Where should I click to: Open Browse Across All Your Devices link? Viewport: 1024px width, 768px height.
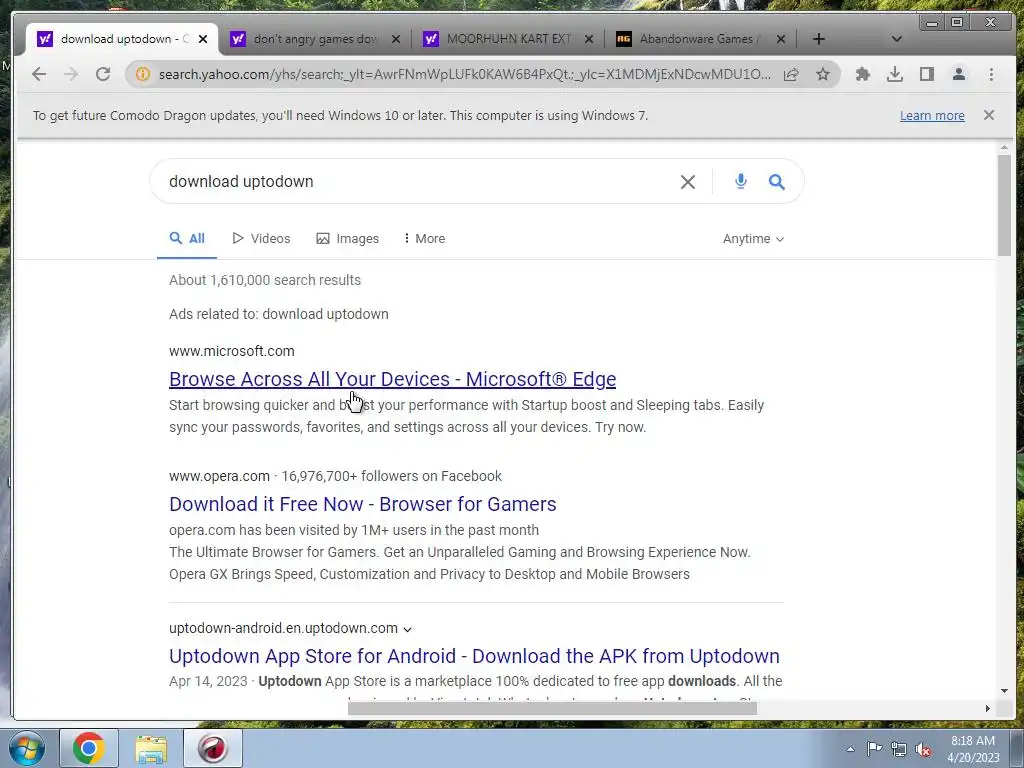click(392, 379)
